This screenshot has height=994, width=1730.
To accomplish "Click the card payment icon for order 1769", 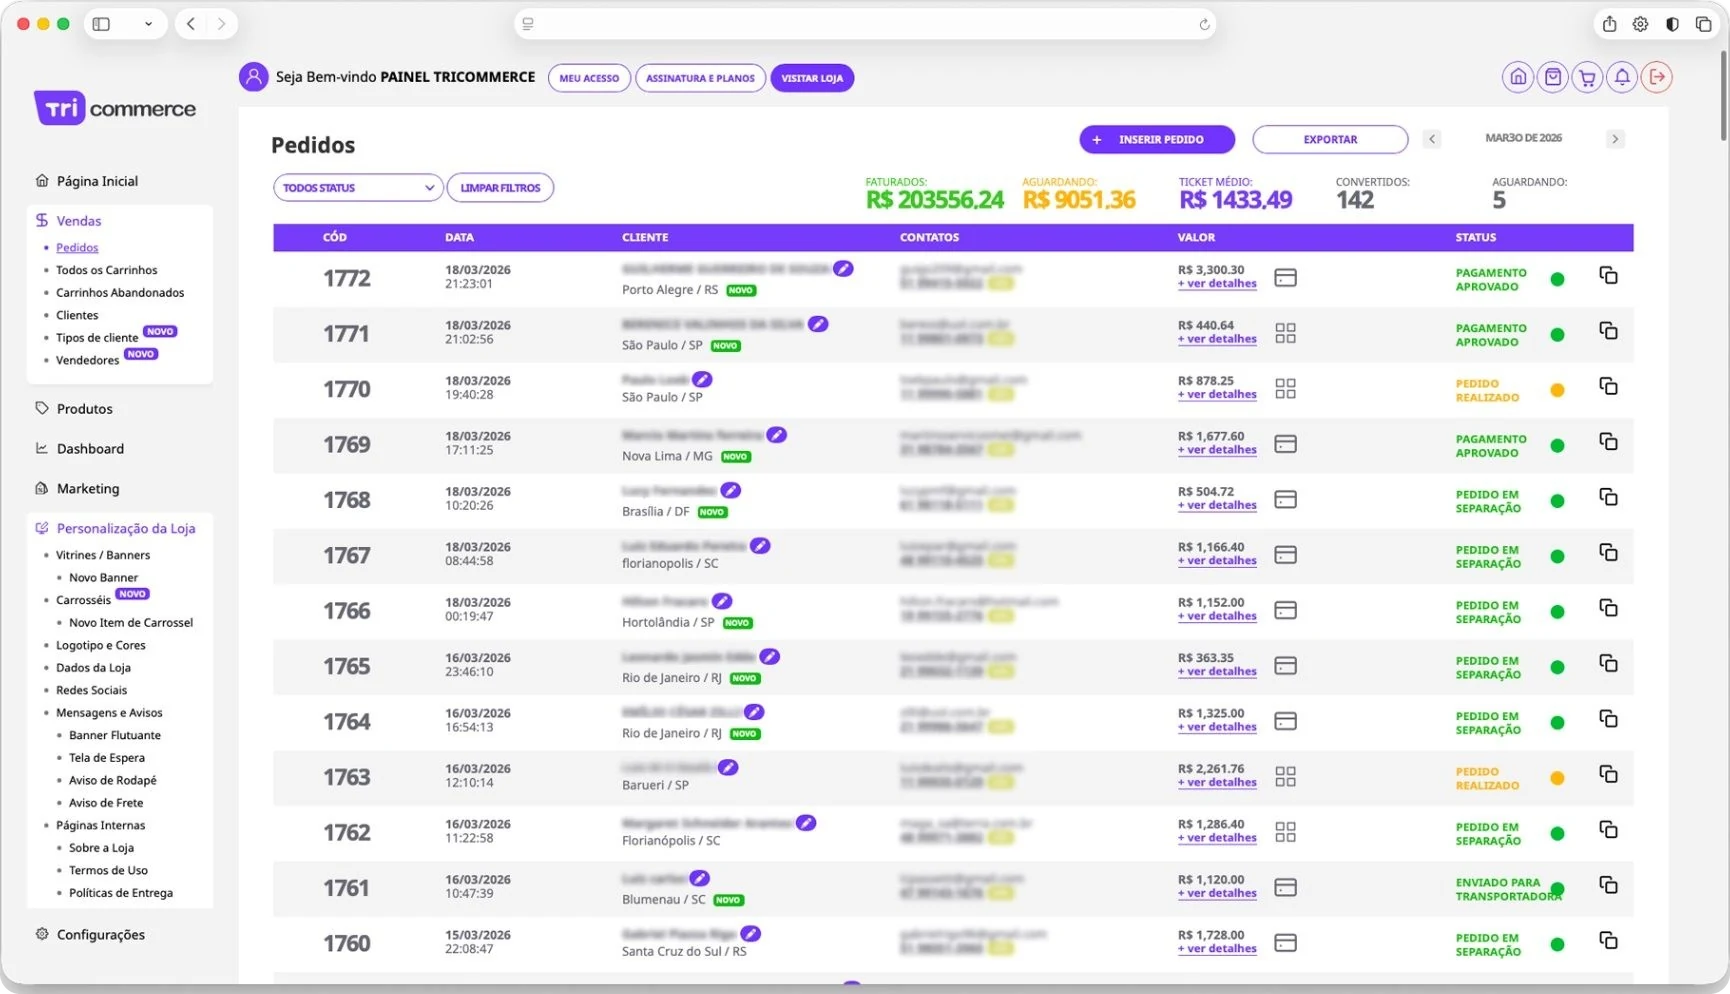I will tap(1286, 444).
